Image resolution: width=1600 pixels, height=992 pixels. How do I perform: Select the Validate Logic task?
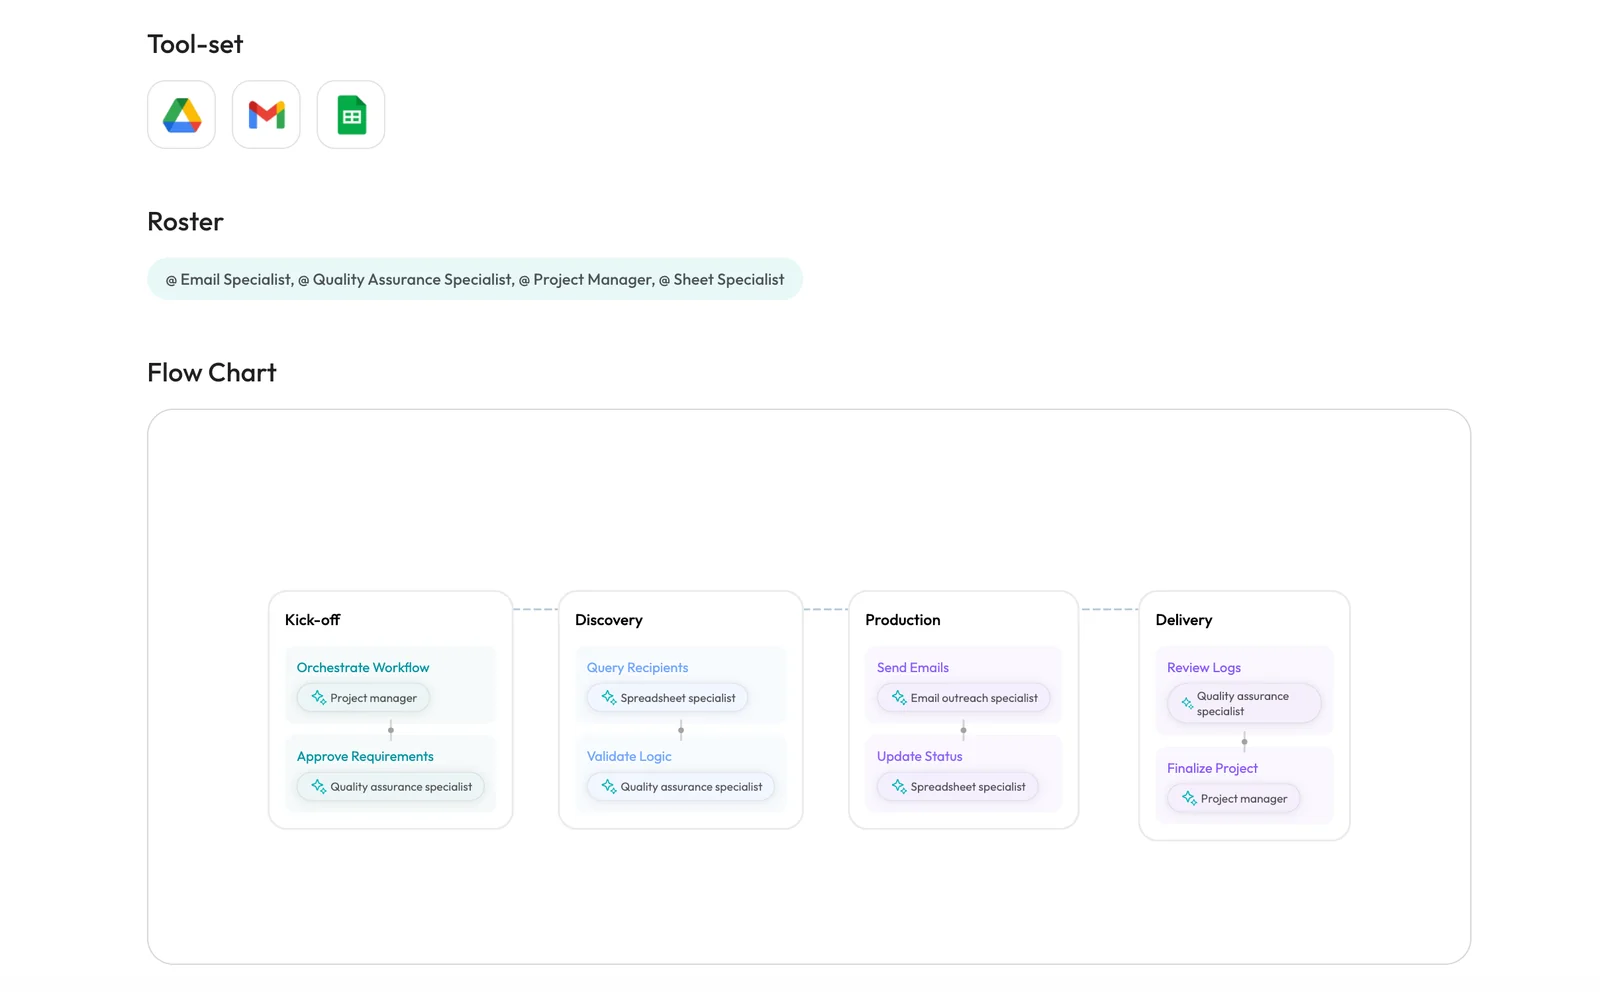click(629, 756)
